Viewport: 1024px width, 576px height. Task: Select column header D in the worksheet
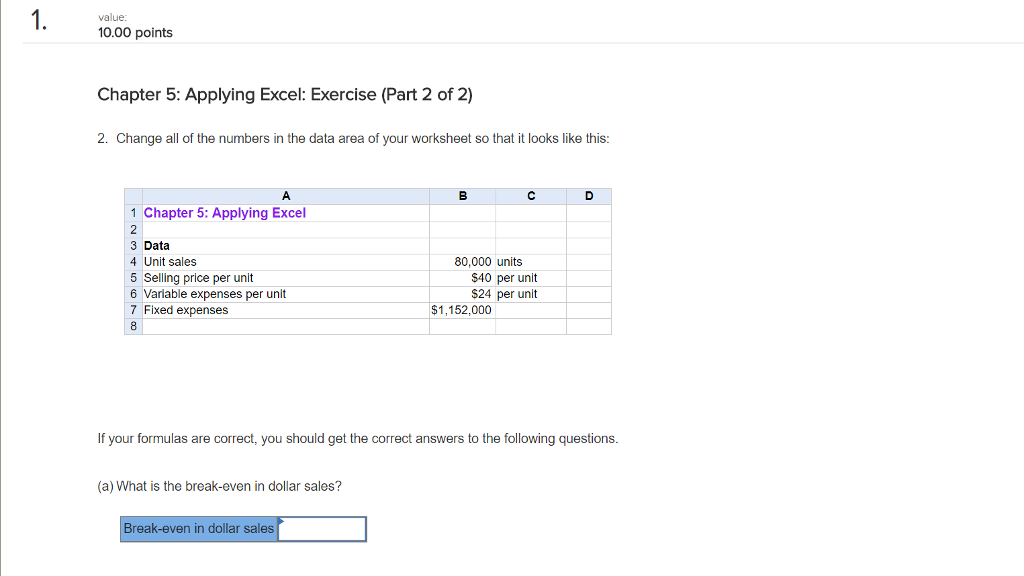click(590, 196)
